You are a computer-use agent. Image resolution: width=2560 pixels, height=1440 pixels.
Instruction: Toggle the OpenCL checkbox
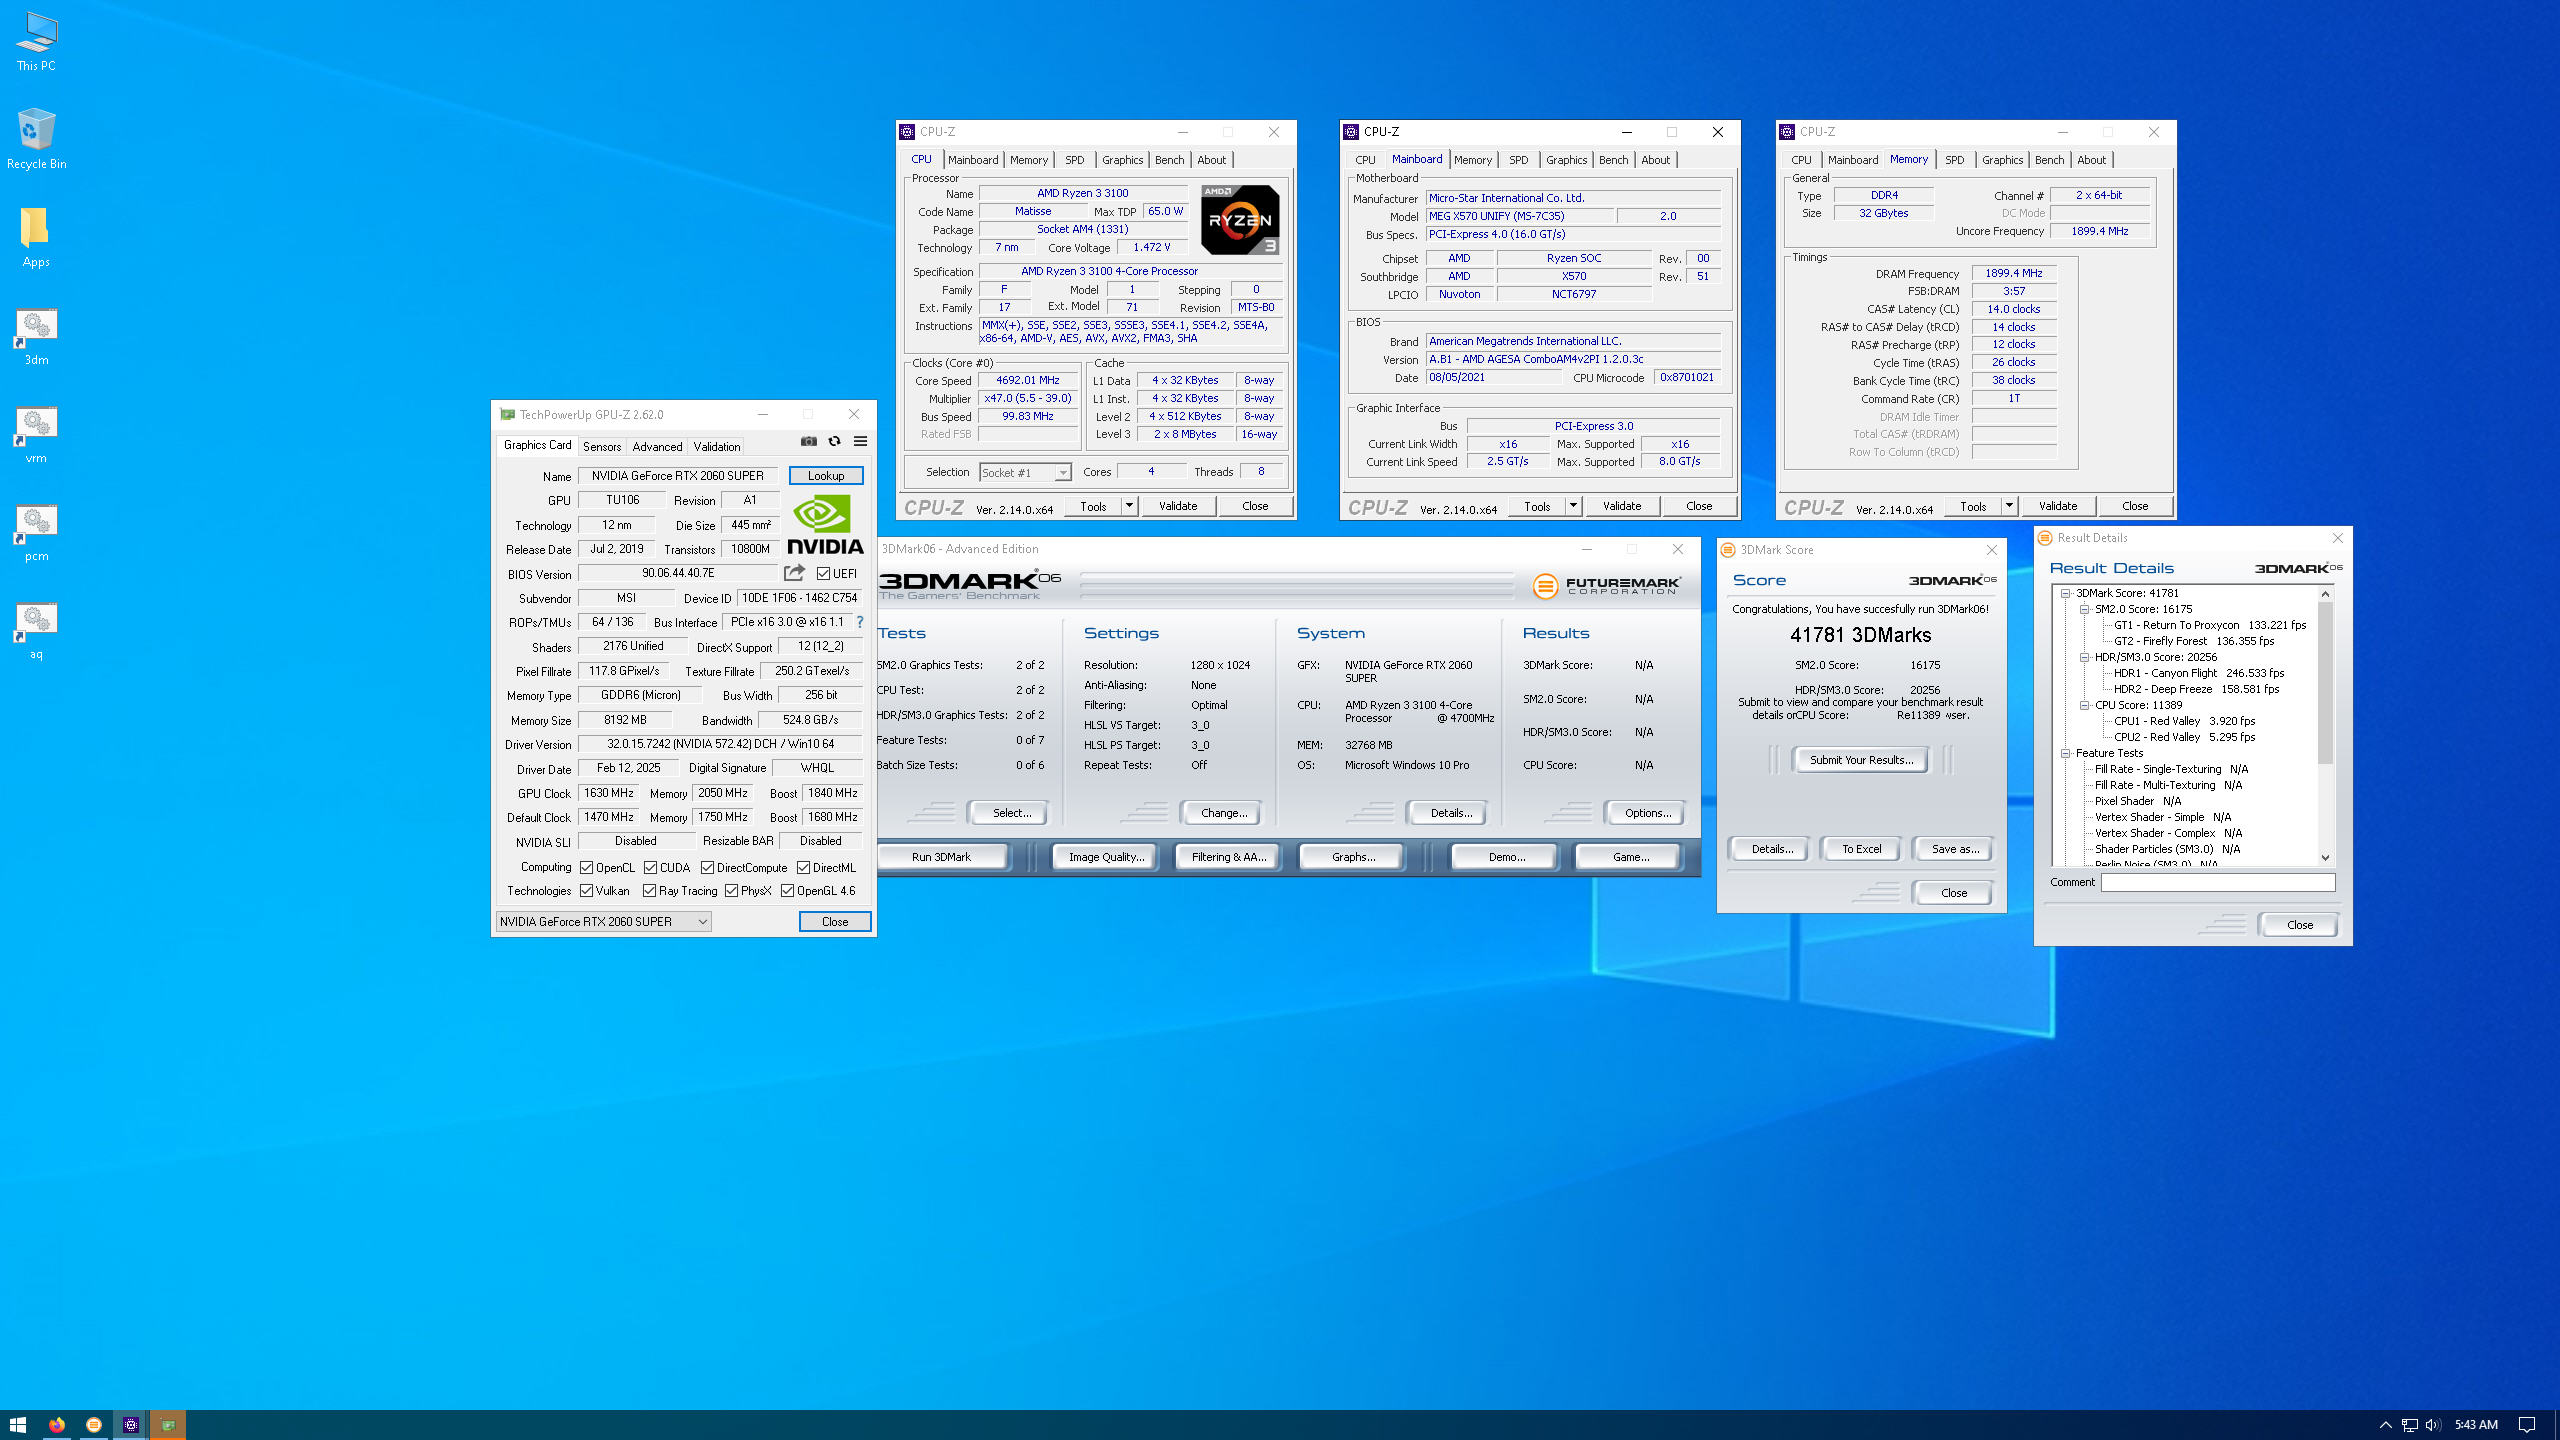[x=587, y=867]
